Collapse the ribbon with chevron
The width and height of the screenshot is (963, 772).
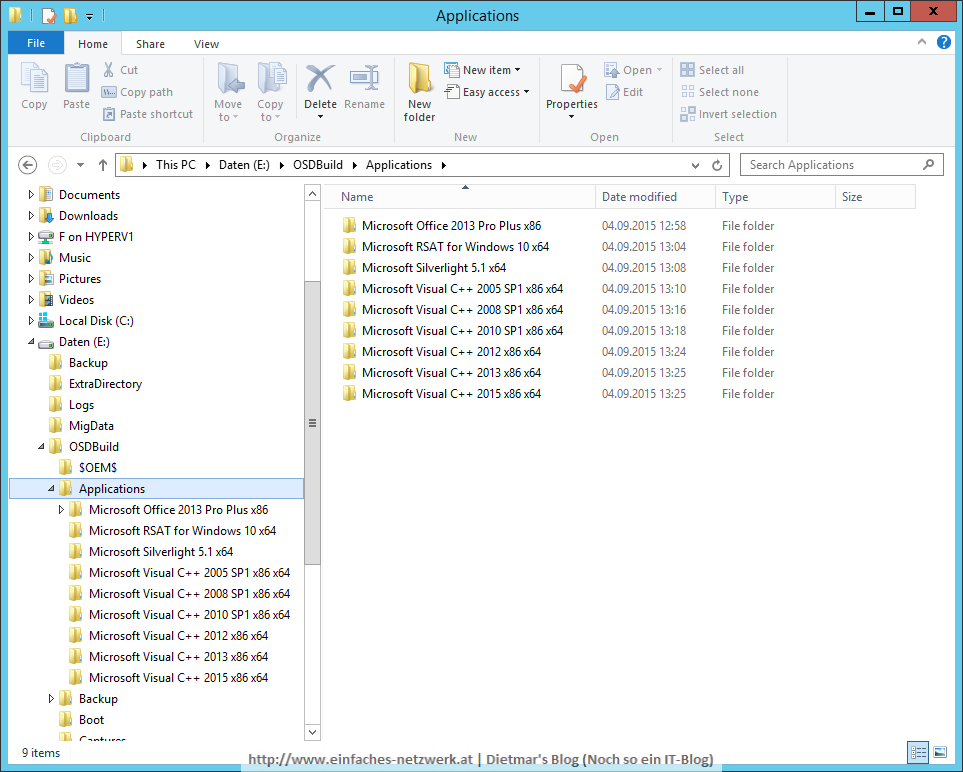point(921,42)
